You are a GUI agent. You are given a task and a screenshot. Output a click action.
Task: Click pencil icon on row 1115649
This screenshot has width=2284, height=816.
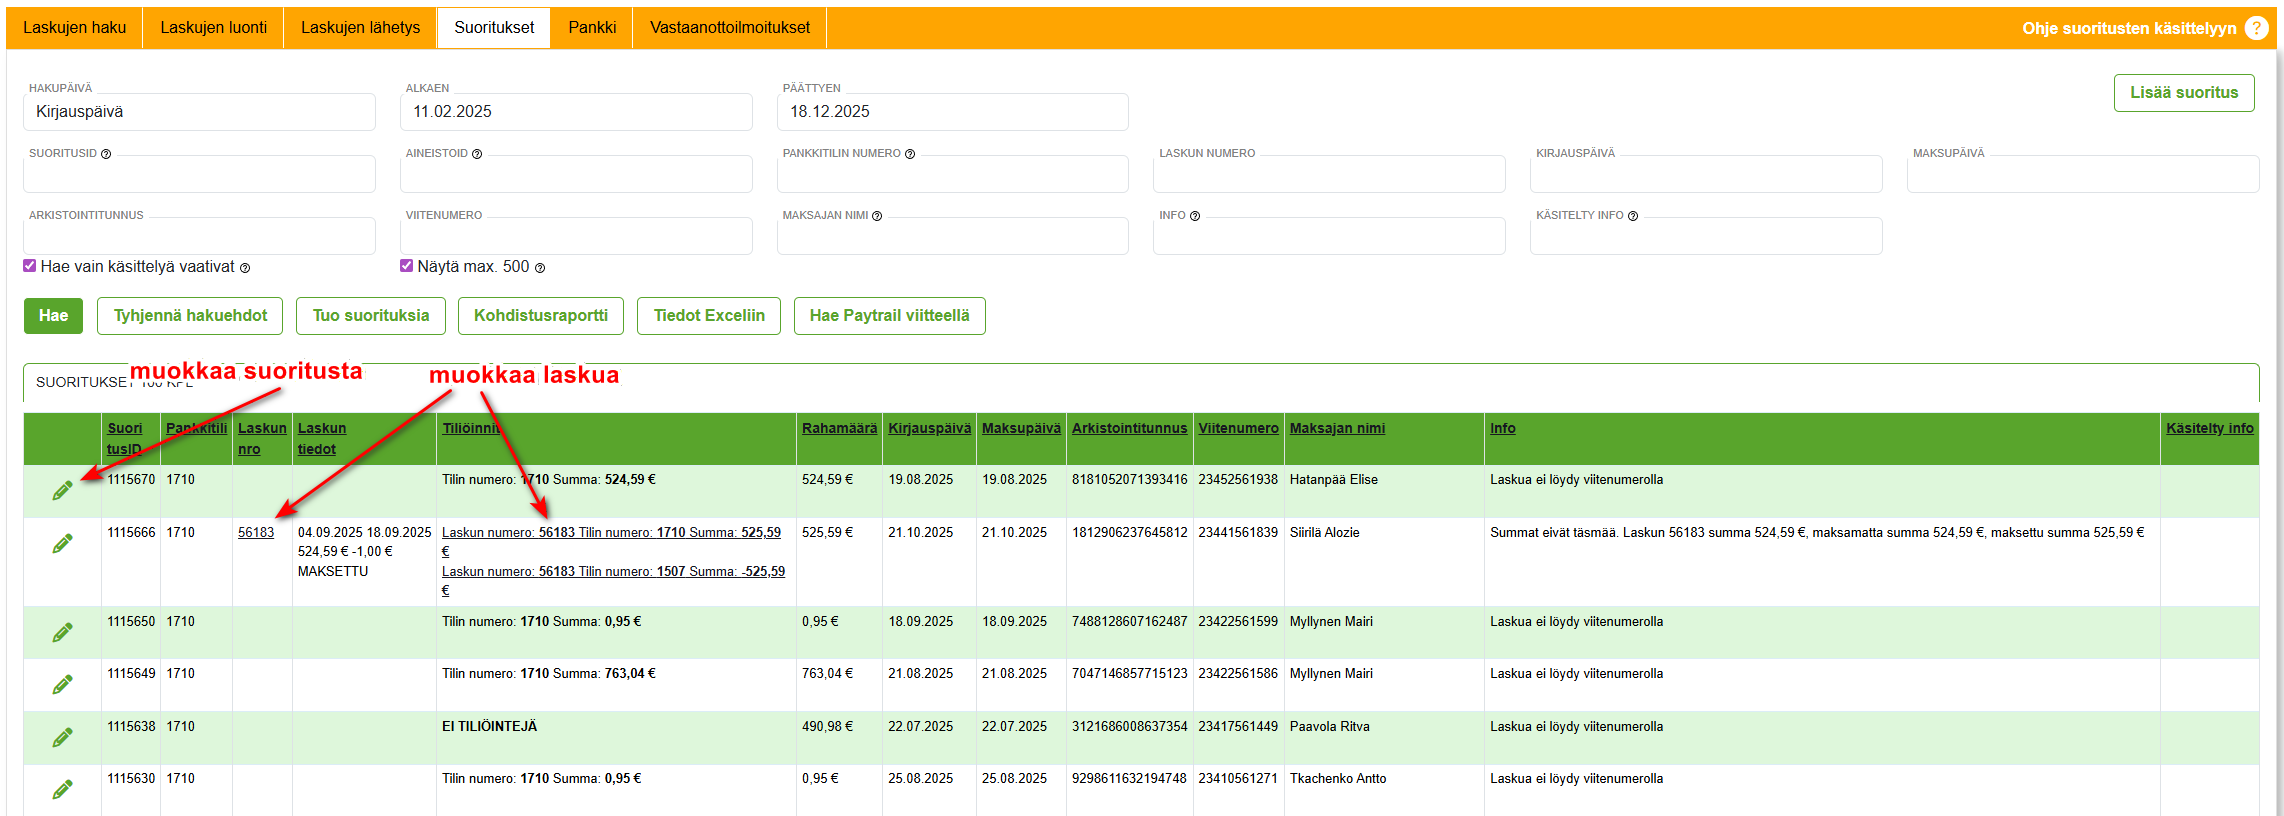[62, 685]
